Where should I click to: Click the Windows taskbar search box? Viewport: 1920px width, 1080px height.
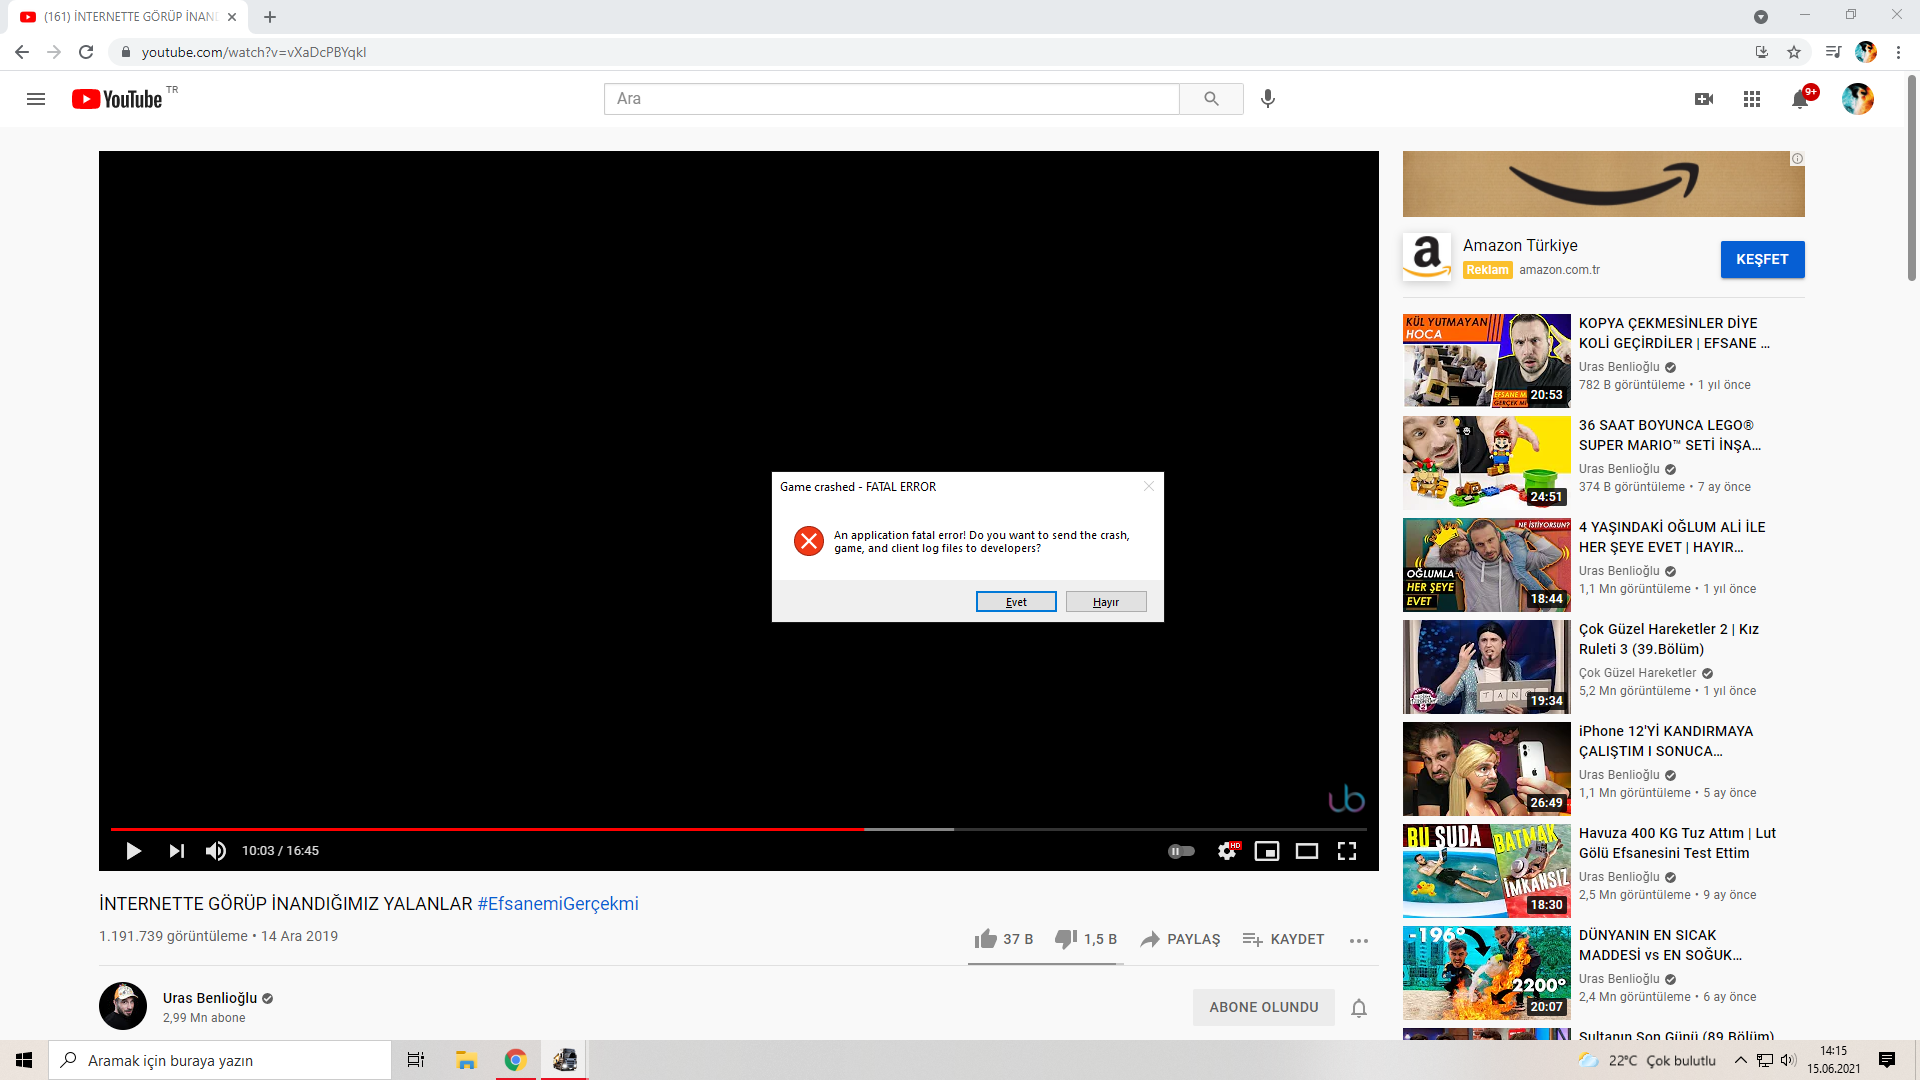pos(220,1060)
